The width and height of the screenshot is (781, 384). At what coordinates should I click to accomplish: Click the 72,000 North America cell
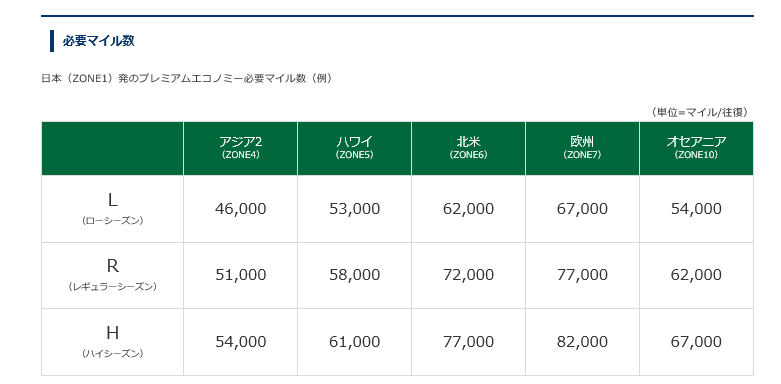pos(468,275)
